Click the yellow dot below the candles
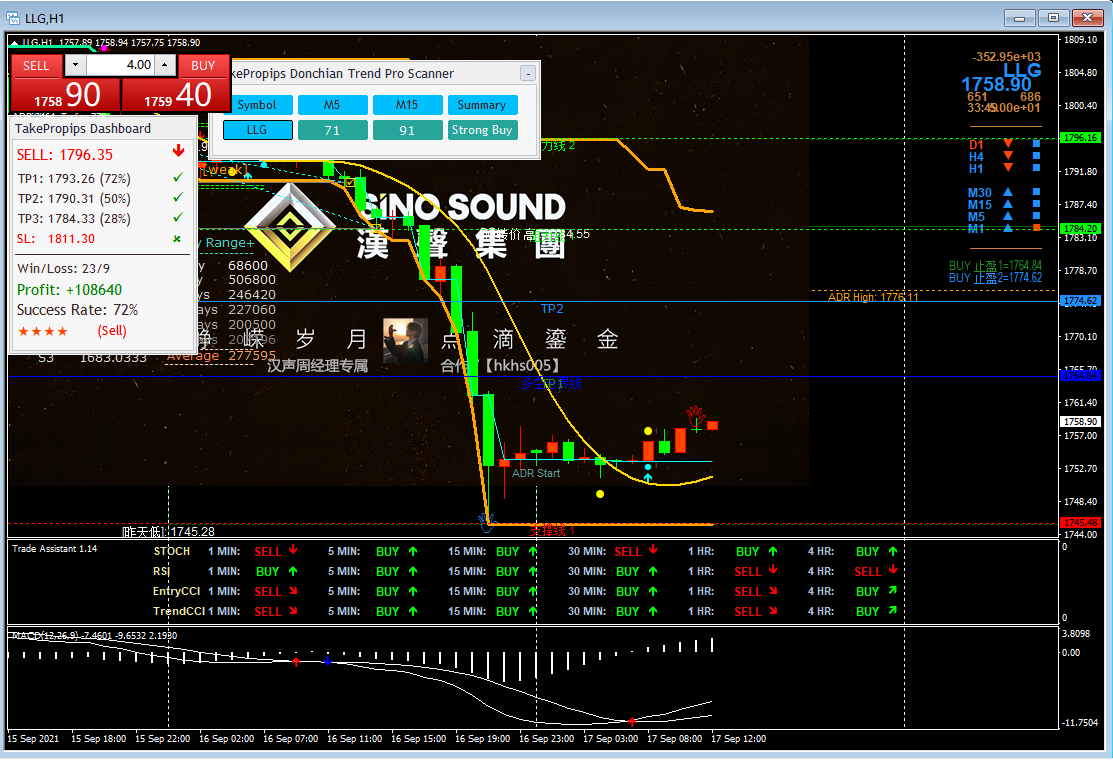The width and height of the screenshot is (1113, 760). coord(600,494)
